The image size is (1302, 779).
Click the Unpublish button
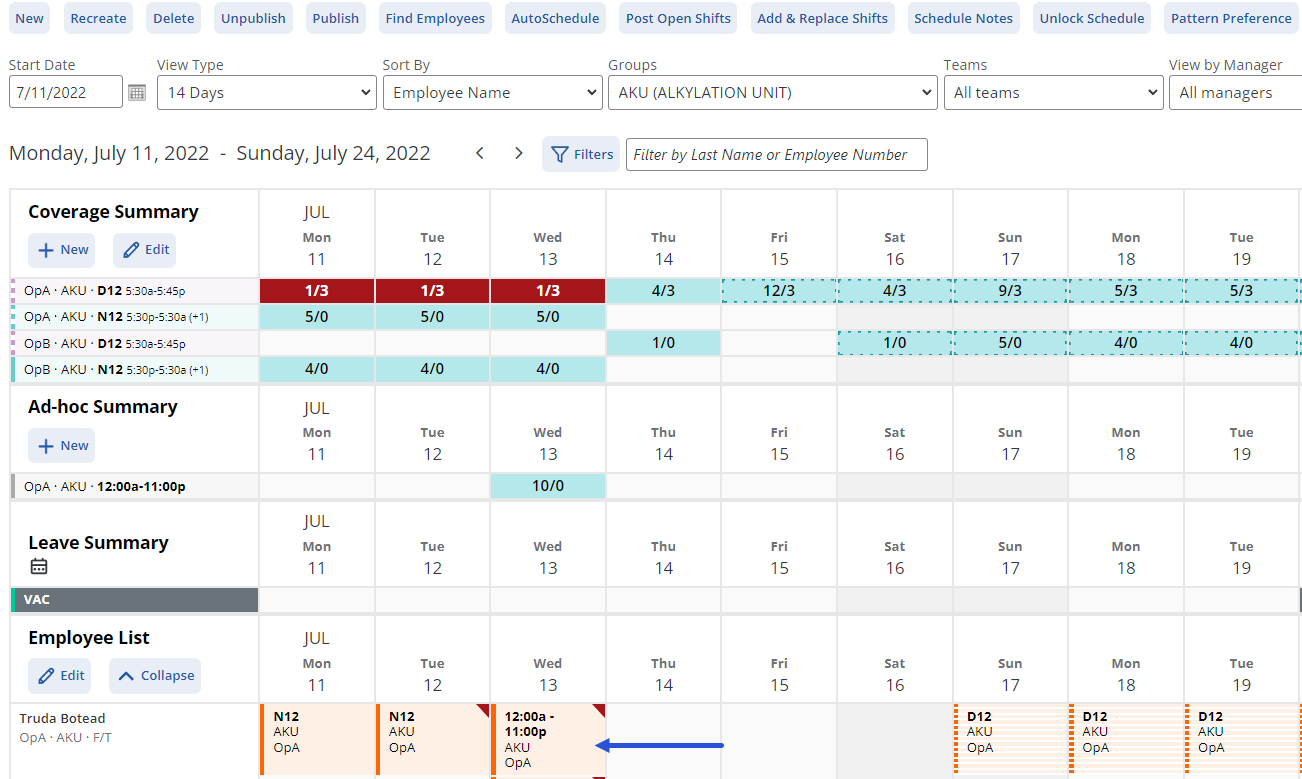pyautogui.click(x=253, y=18)
